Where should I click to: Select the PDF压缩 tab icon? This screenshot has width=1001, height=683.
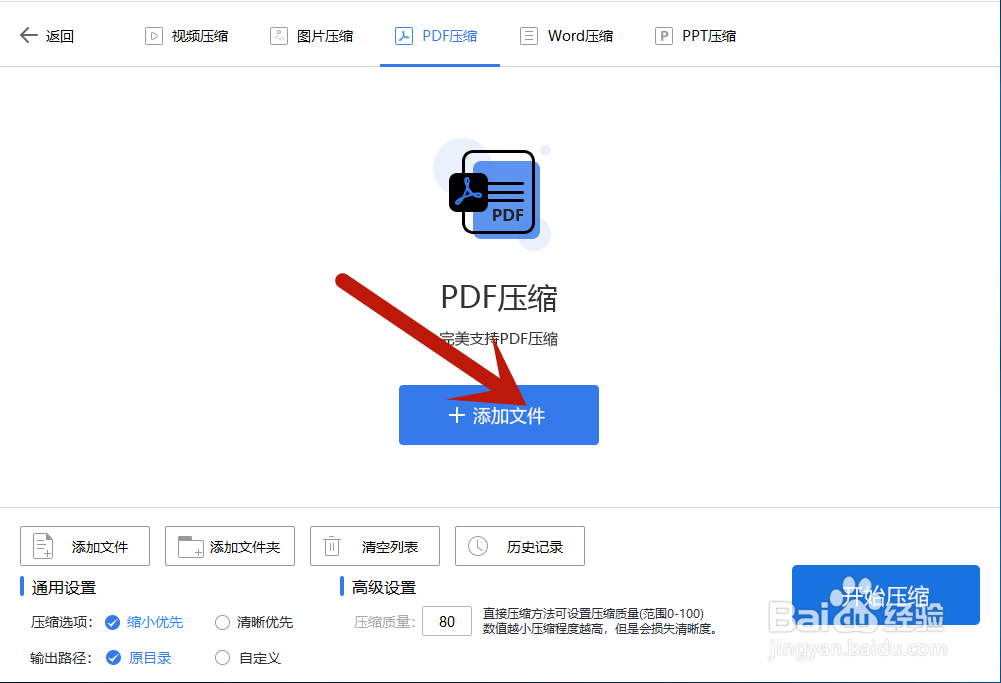[x=403, y=35]
